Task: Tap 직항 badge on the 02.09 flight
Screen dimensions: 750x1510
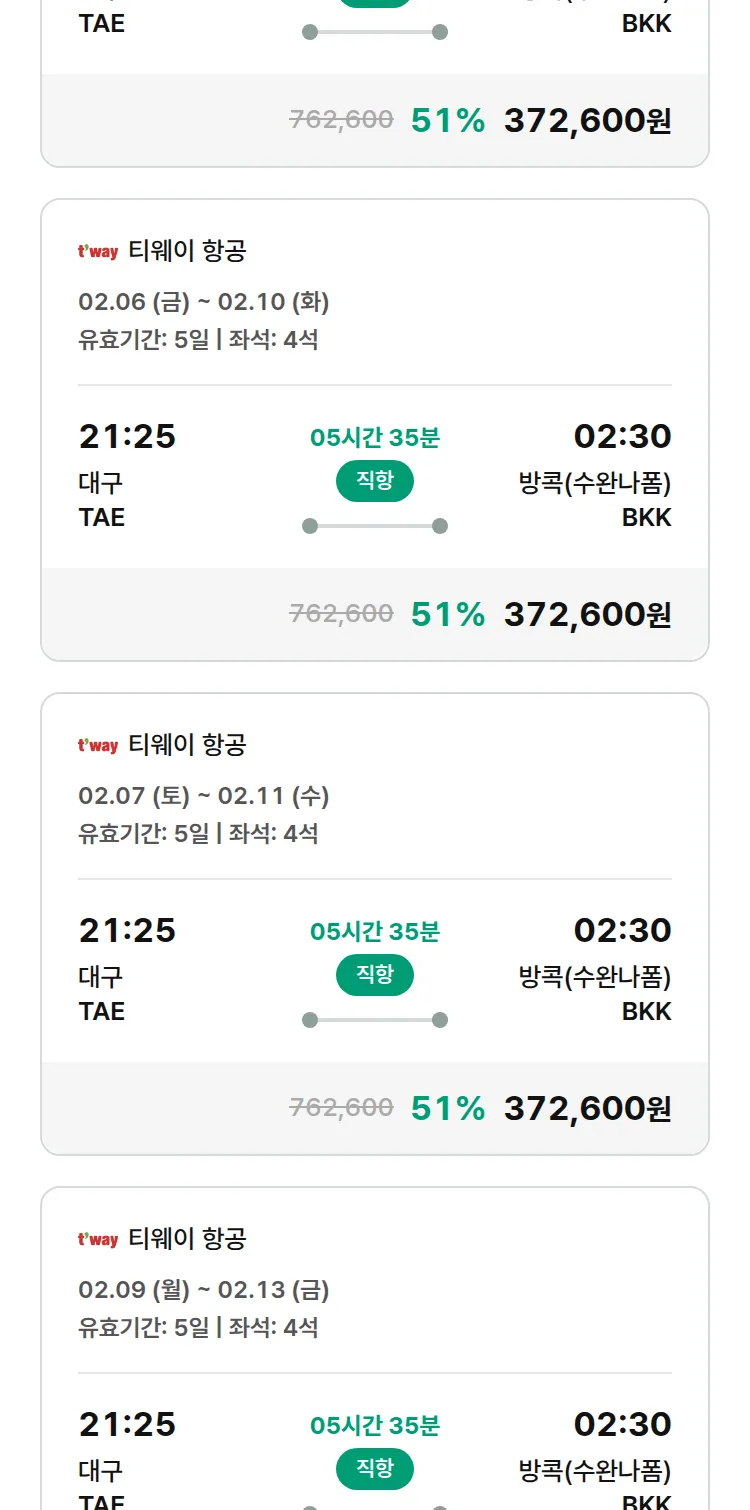Action: point(375,1469)
